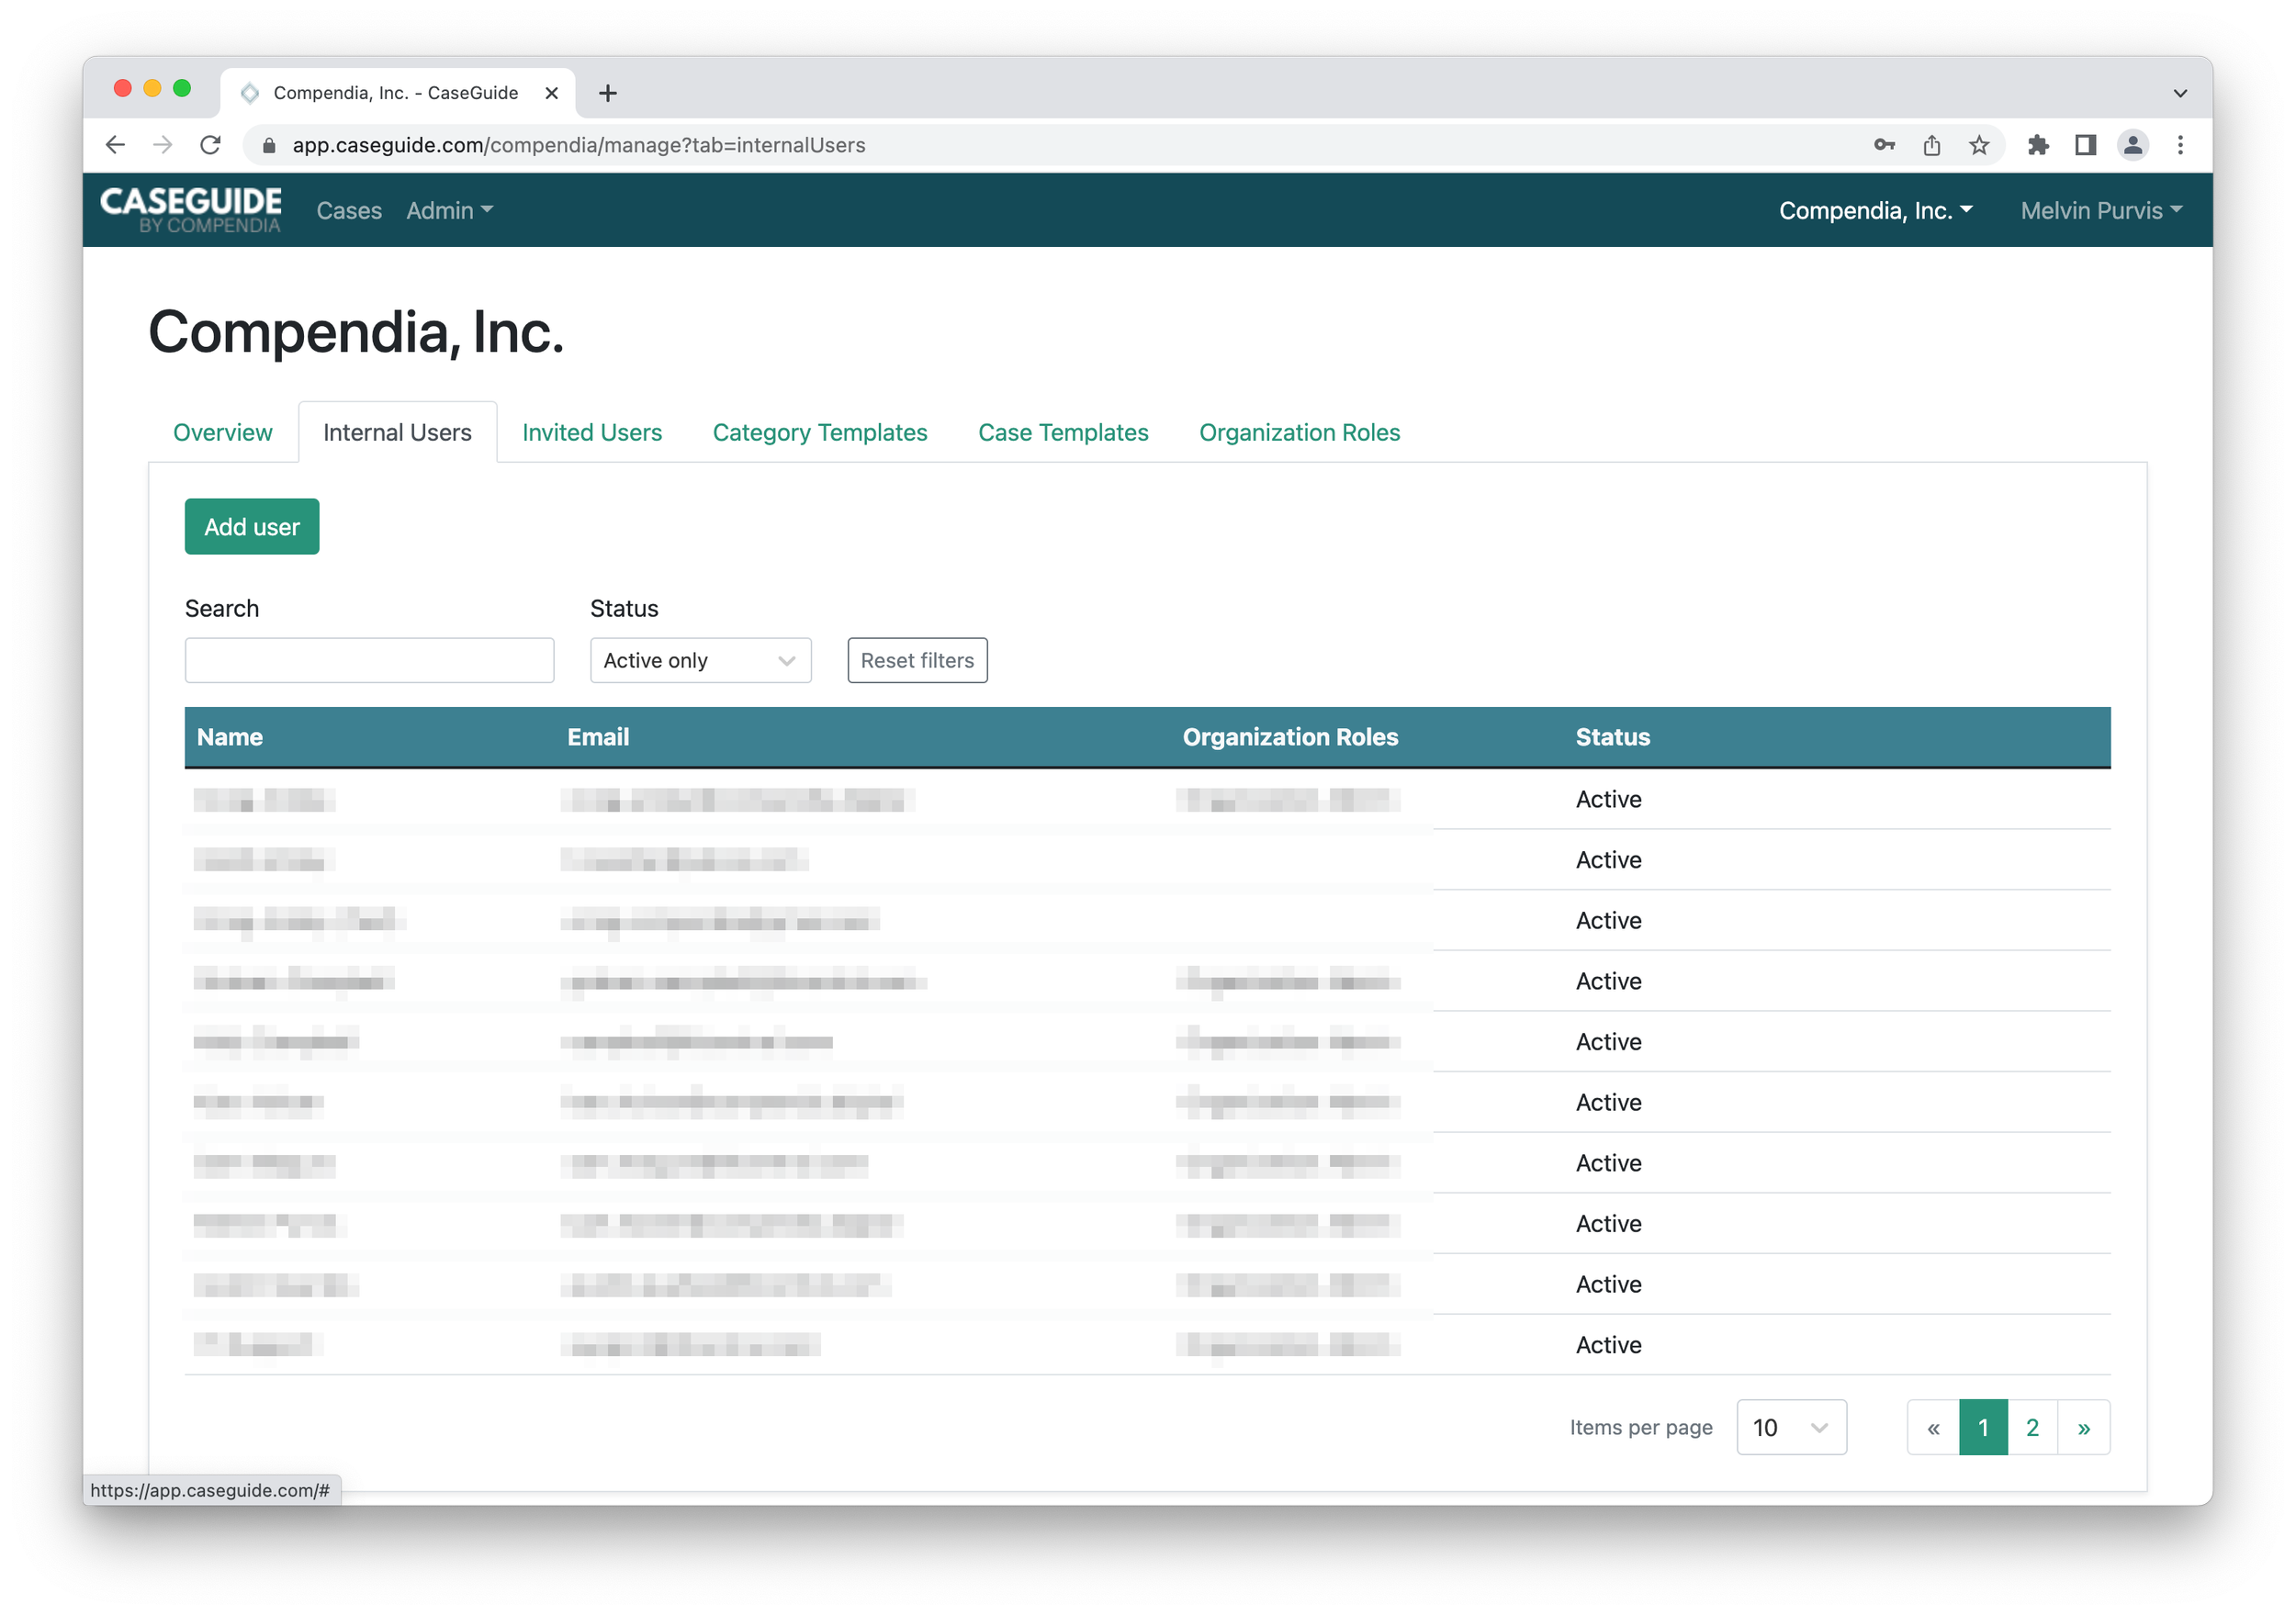Open the Compendia, Inc. organization dropdown
The height and width of the screenshot is (1615, 2296).
(x=1875, y=211)
